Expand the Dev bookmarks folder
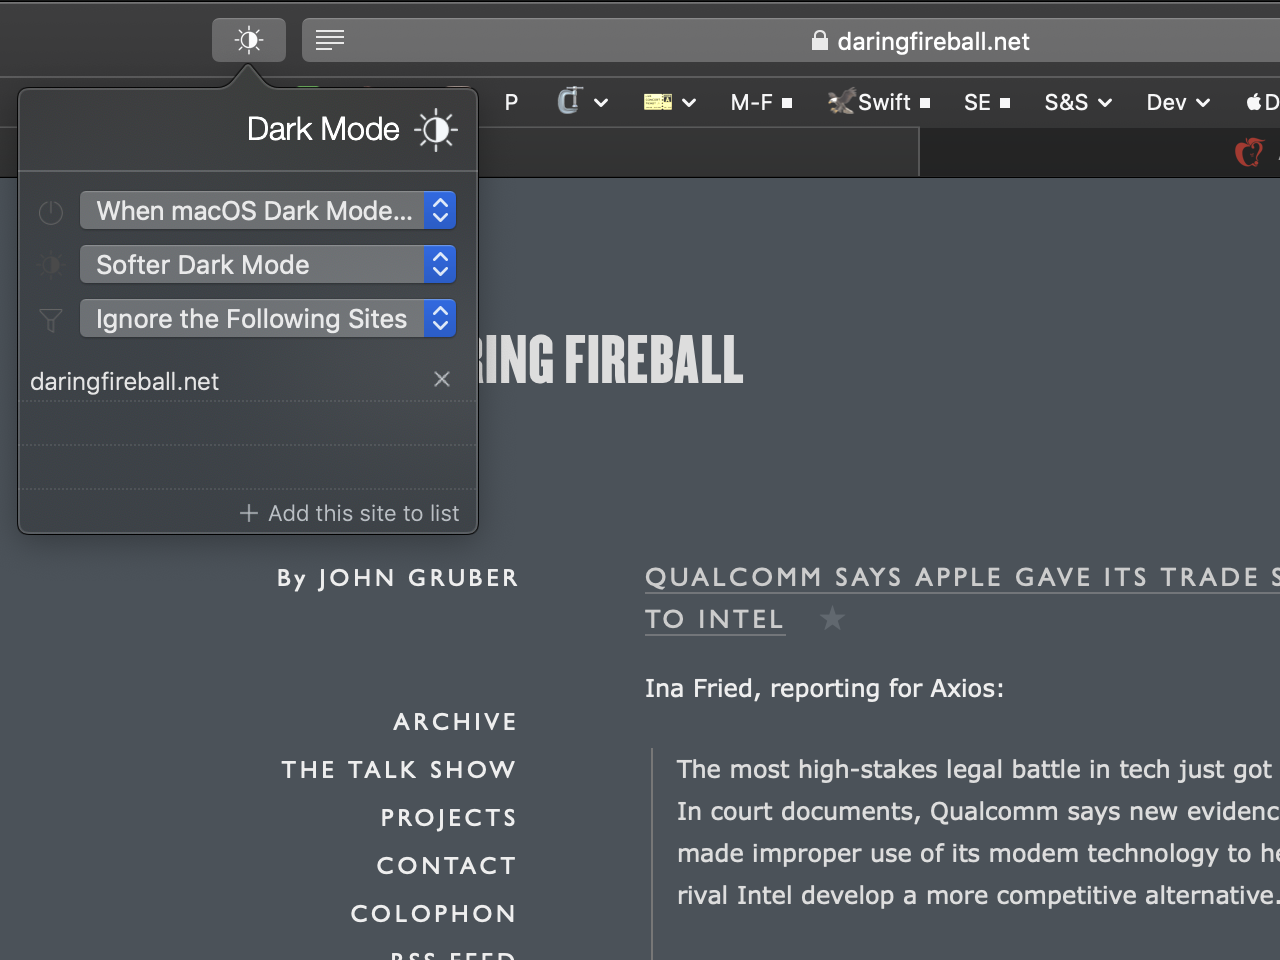The height and width of the screenshot is (960, 1280). [1178, 102]
